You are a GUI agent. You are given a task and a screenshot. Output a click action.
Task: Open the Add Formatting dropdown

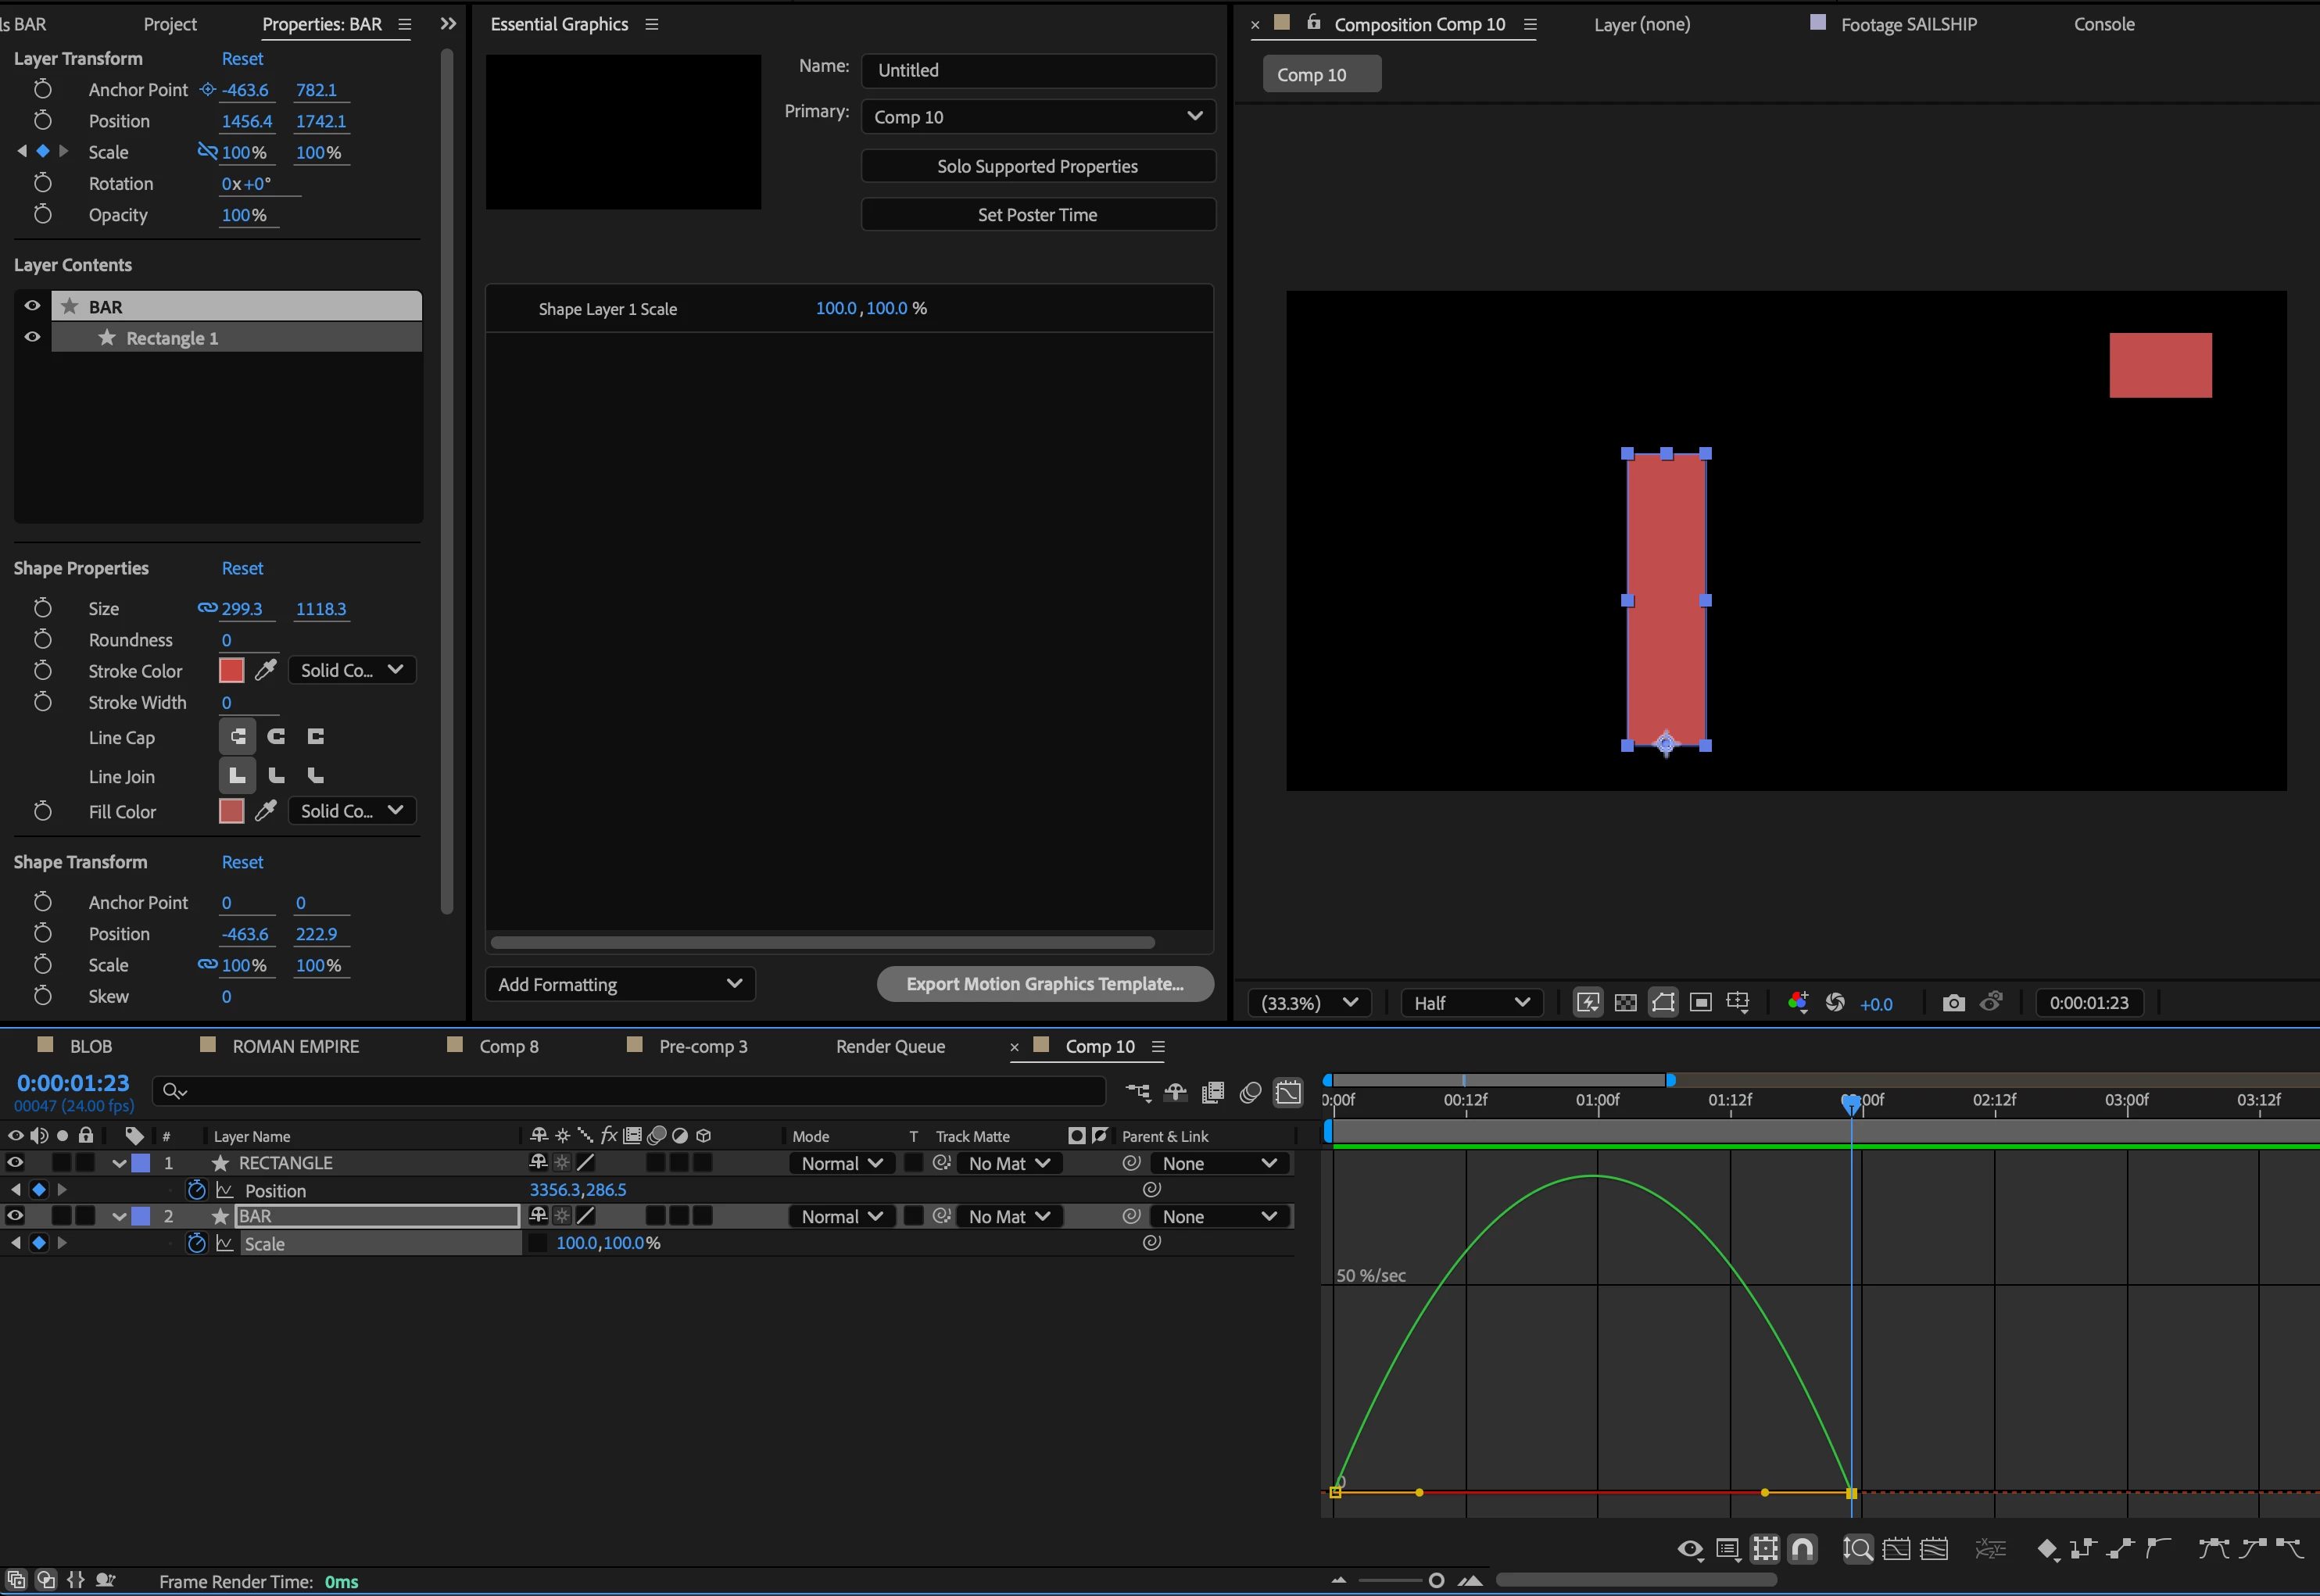(620, 984)
